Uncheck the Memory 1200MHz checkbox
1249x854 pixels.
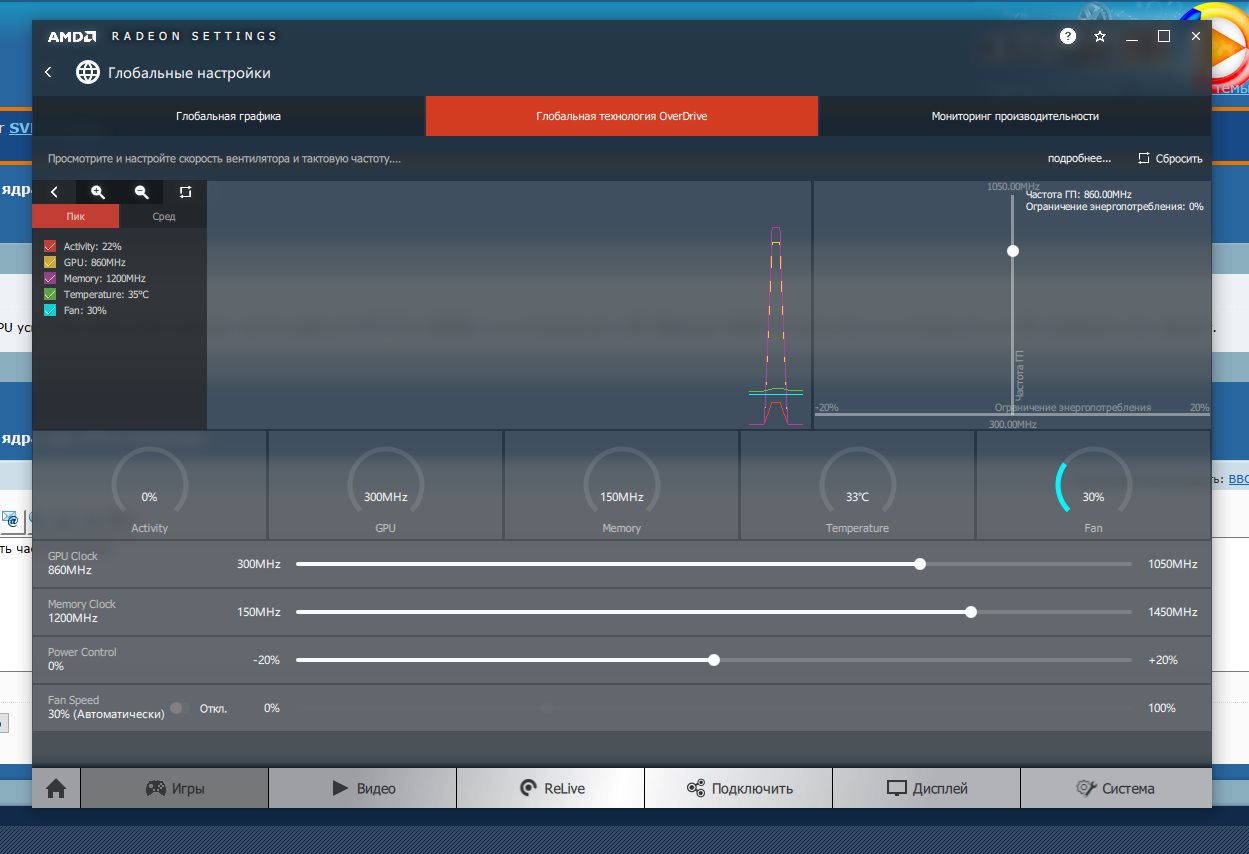coord(50,278)
